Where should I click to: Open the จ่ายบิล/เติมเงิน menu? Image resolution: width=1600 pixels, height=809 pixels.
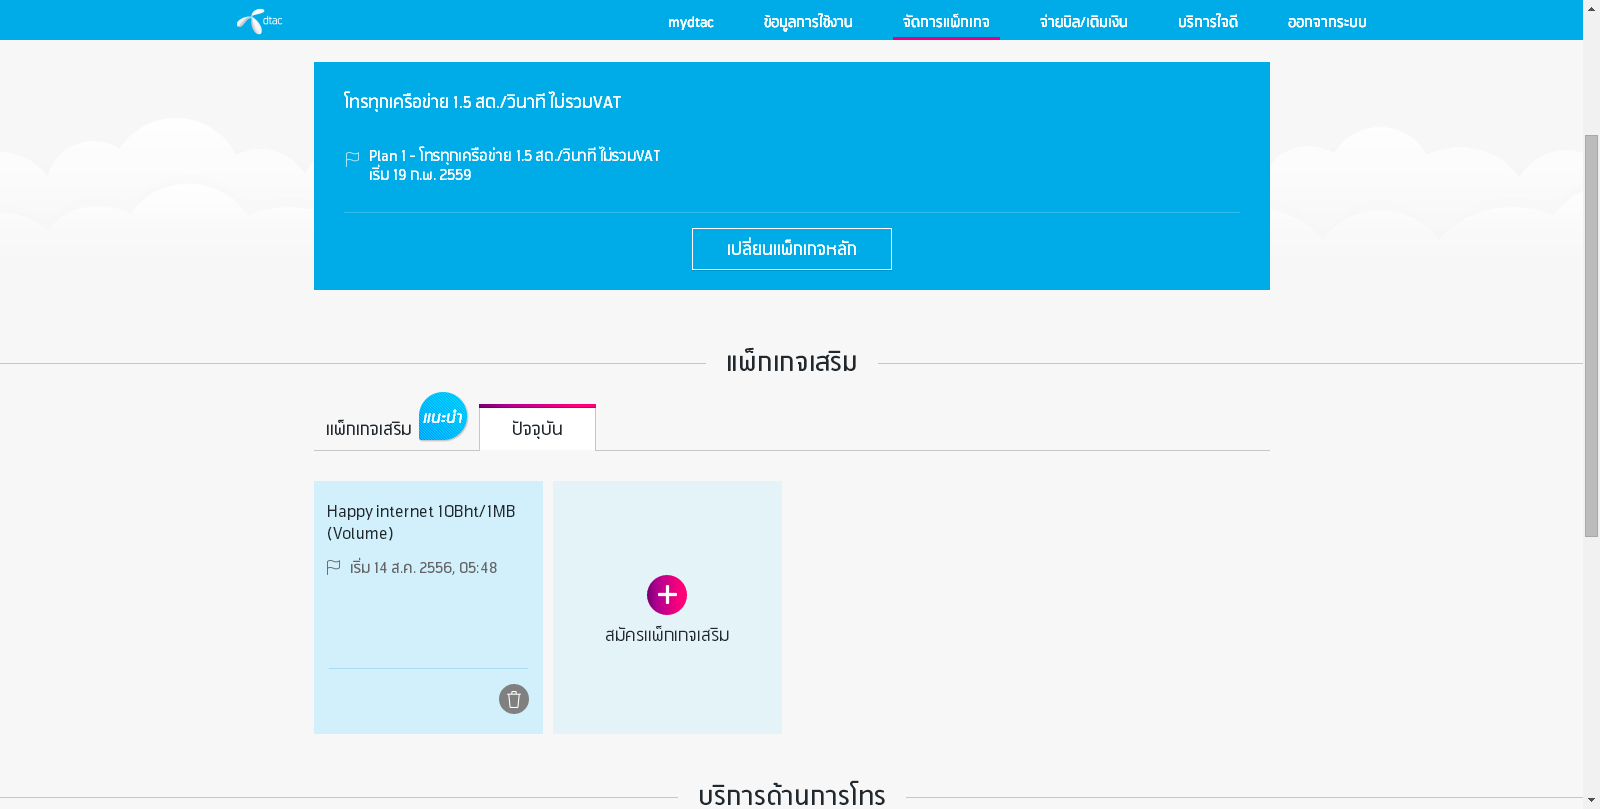[x=1084, y=22]
